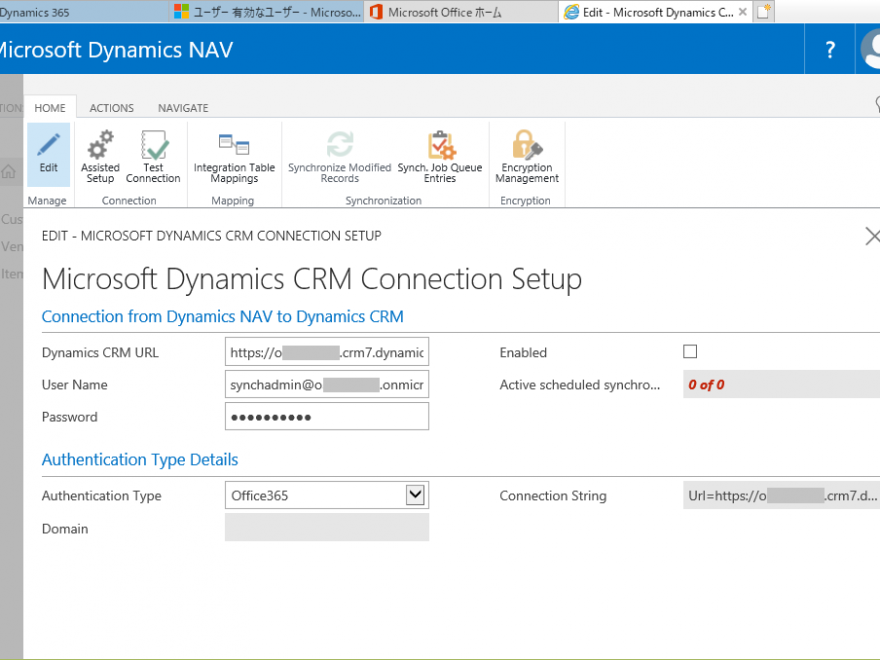880x660 pixels.
Task: Click the Password input field
Action: (327, 417)
